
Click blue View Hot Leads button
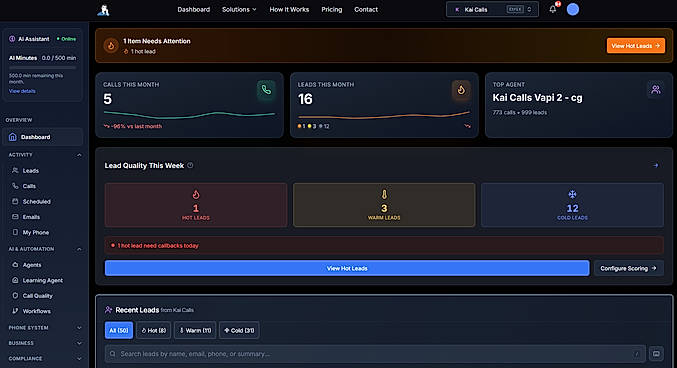point(347,268)
